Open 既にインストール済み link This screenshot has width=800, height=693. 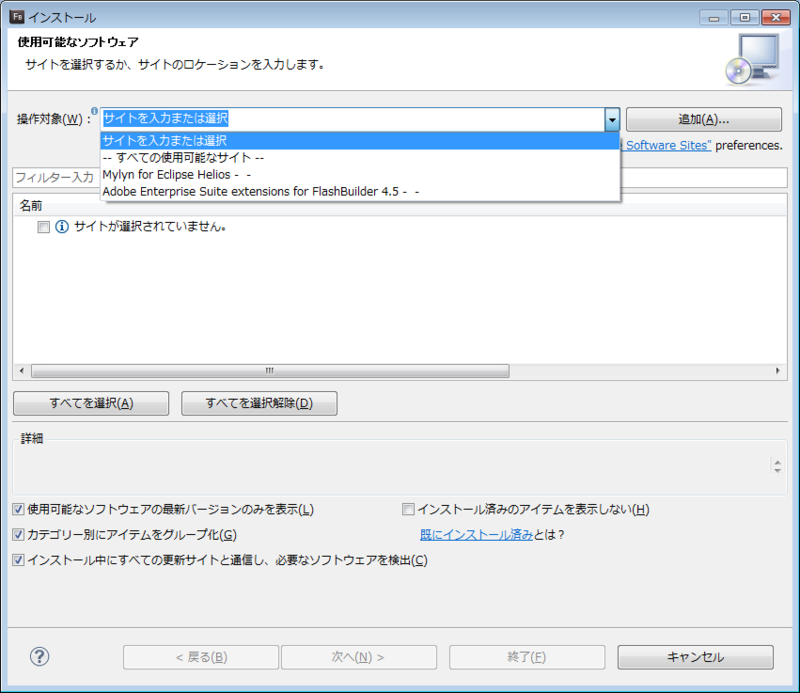477,534
